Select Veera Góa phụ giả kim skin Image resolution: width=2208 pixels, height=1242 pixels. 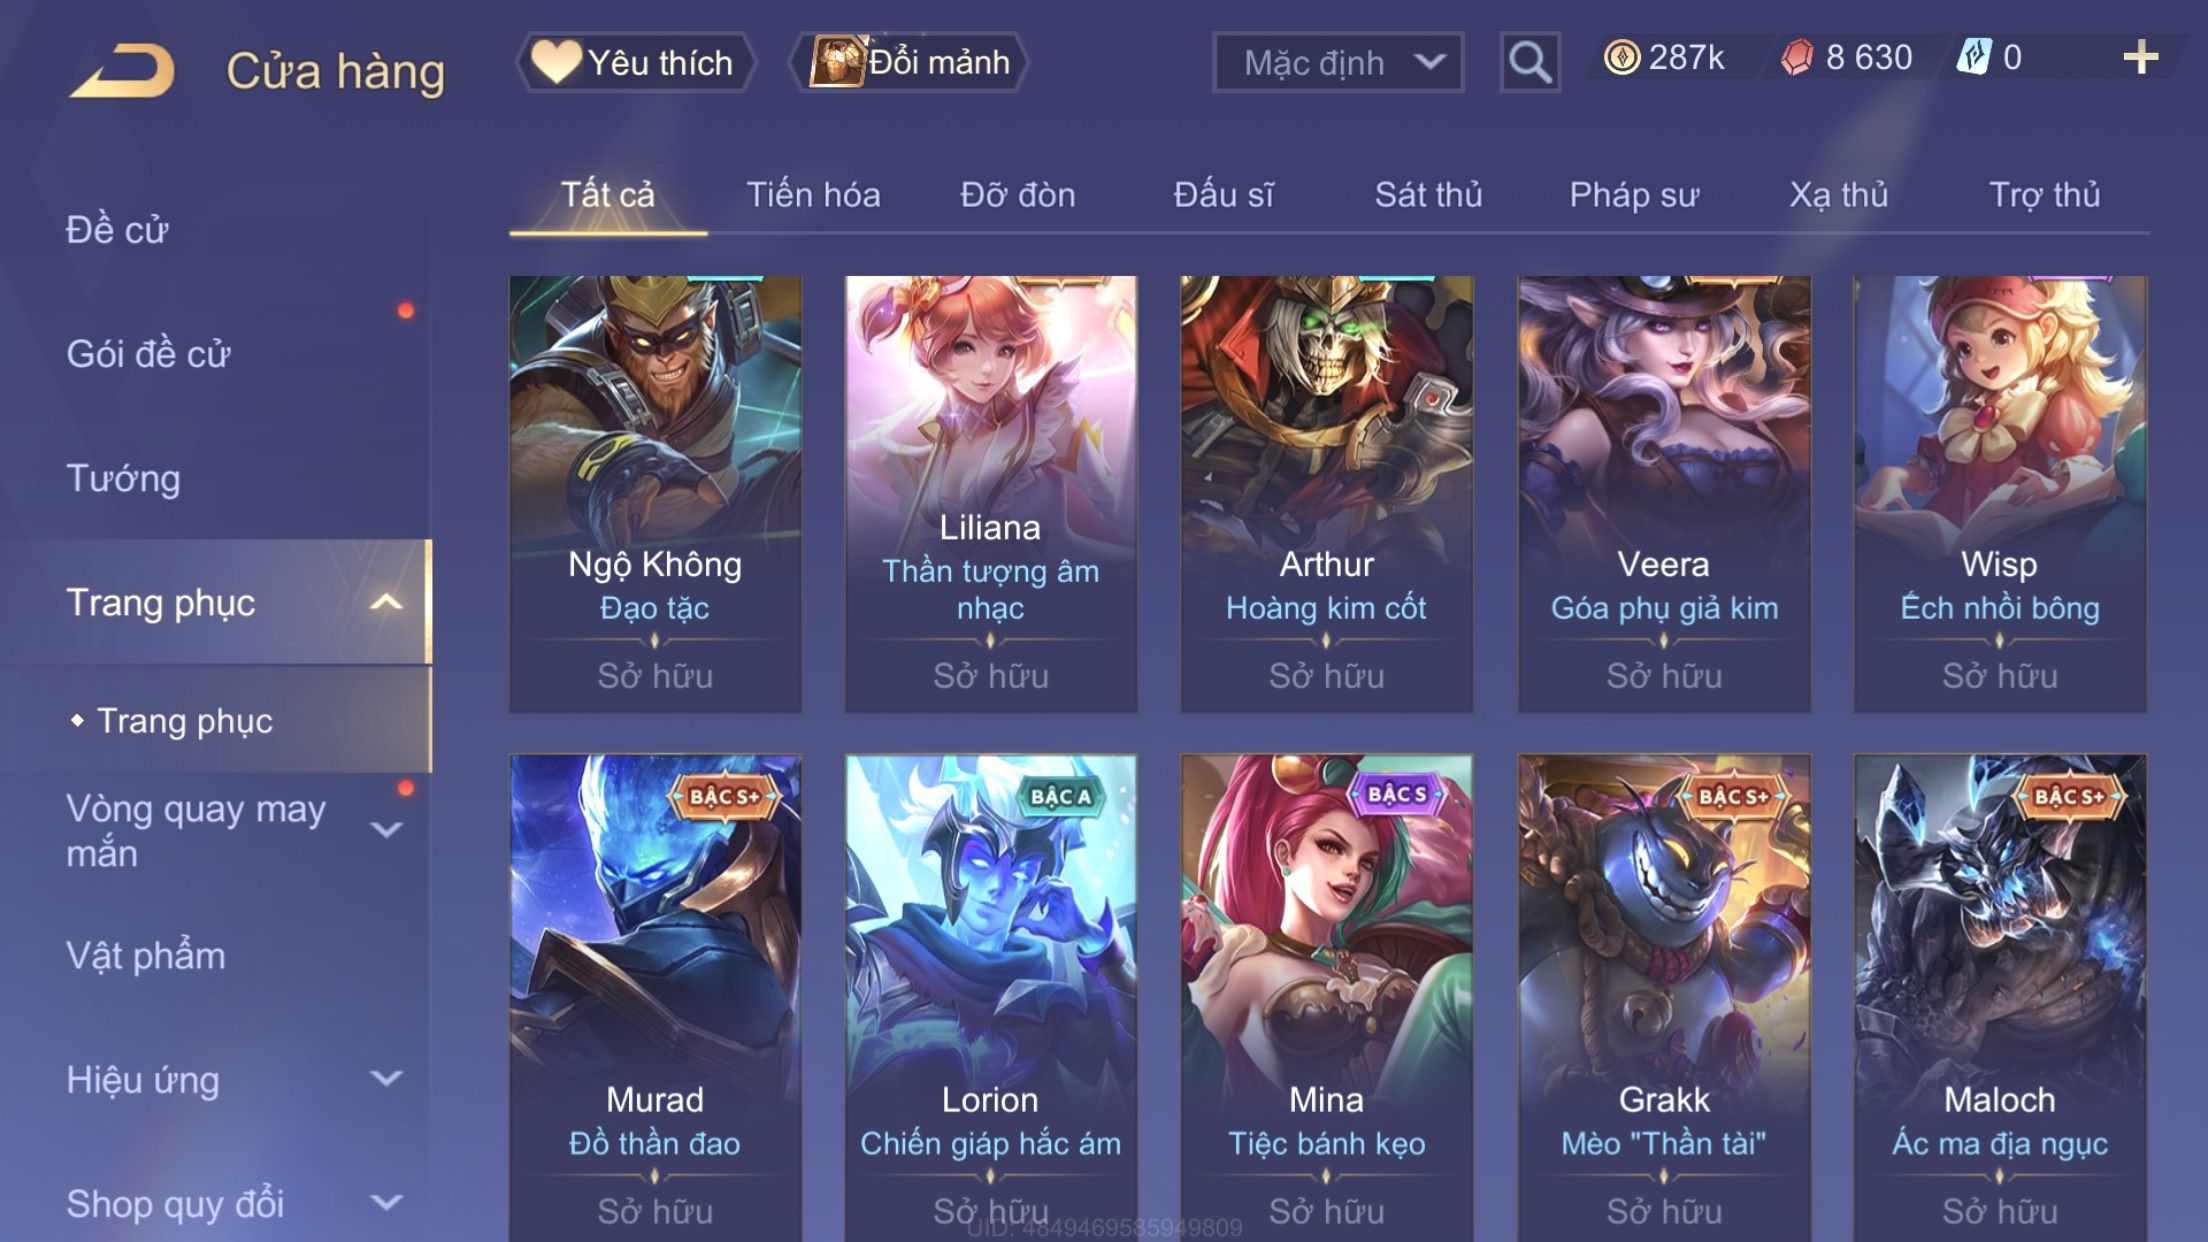[1664, 494]
